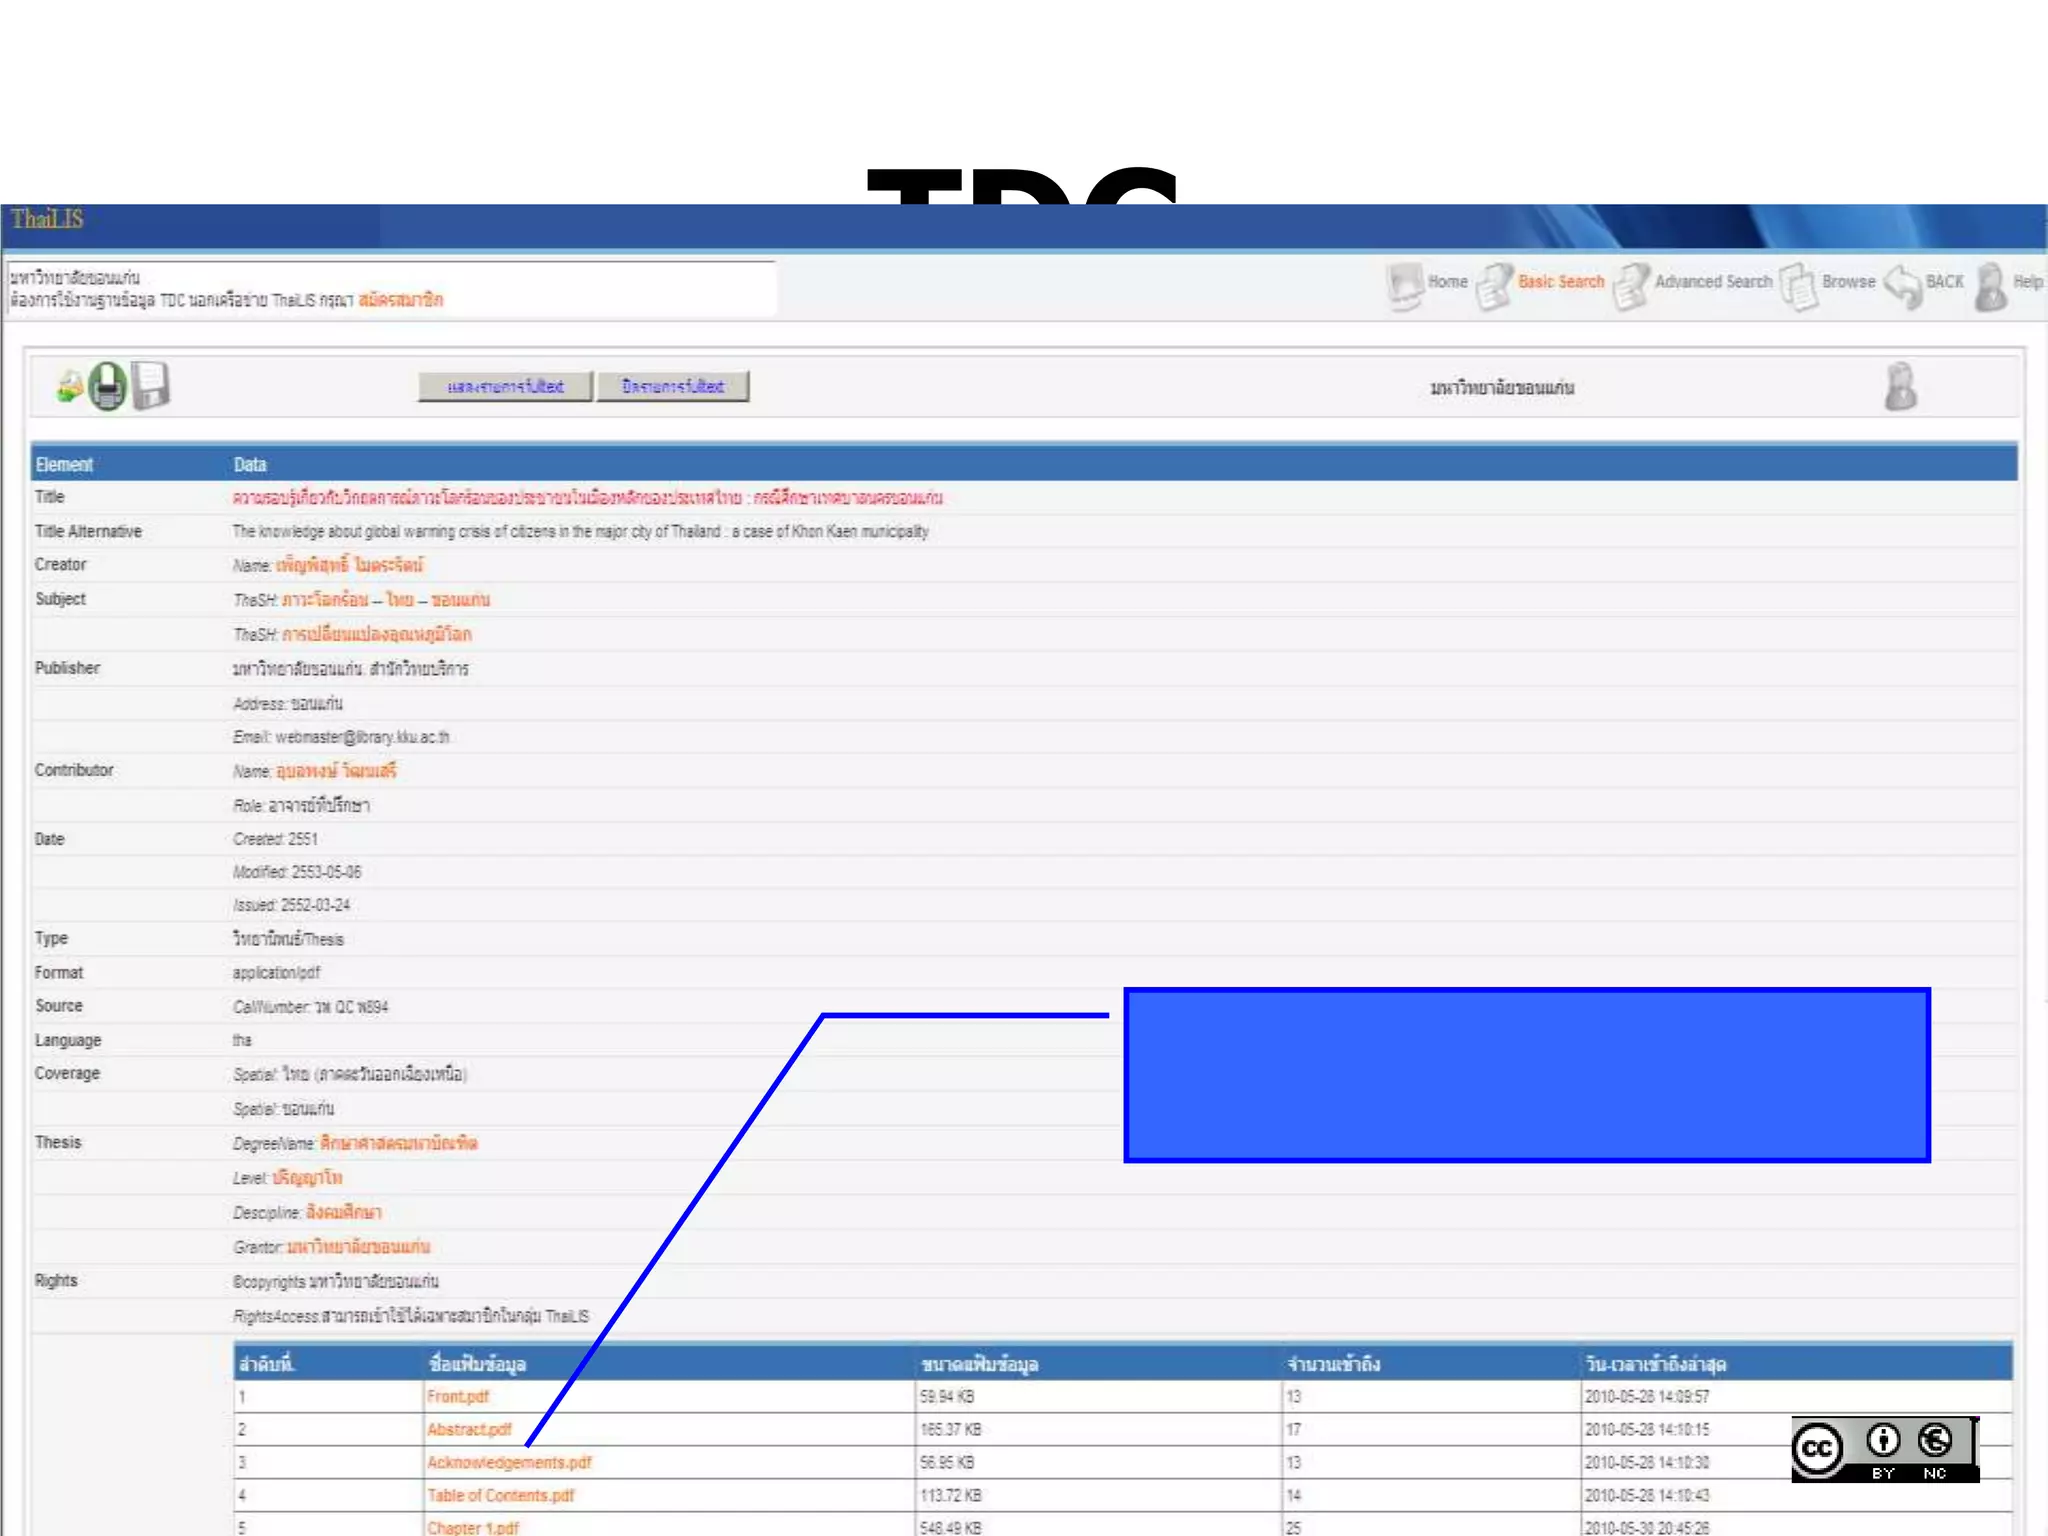Screen dimensions: 2048x1536
Task: Click the Creative Commons BY-NC badge
Action: [x=1884, y=1449]
